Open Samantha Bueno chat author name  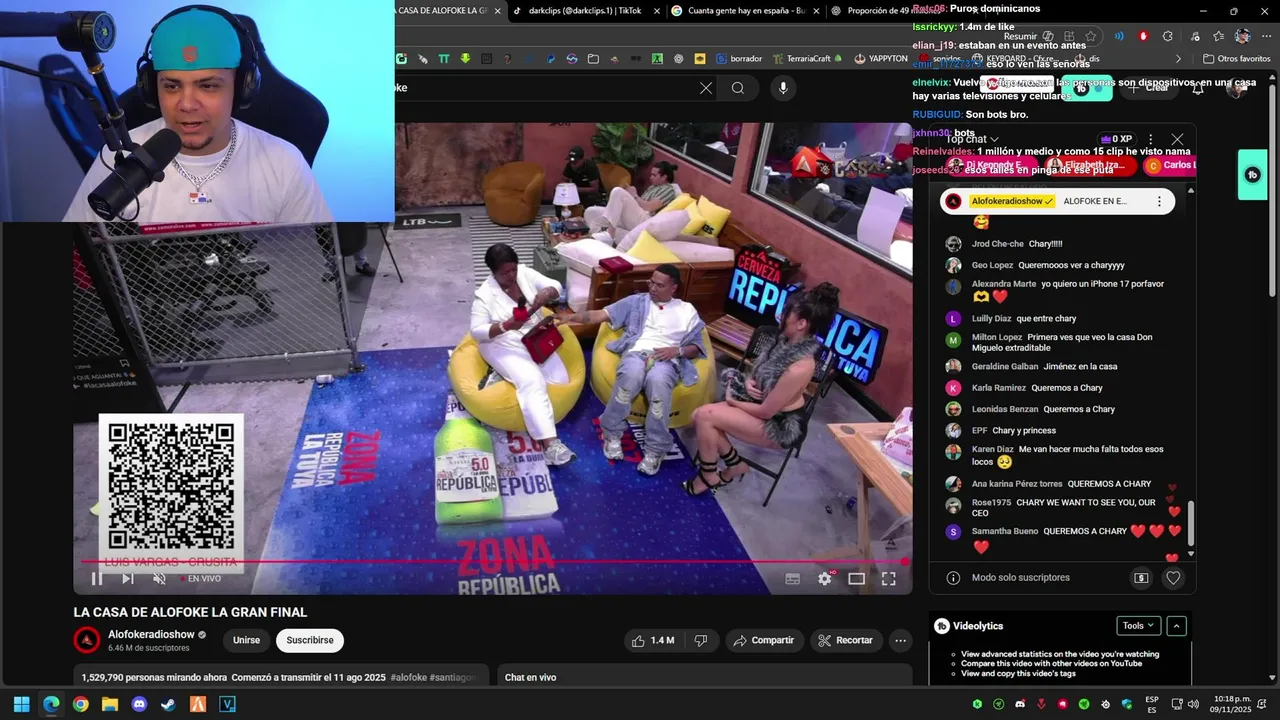pos(1005,531)
